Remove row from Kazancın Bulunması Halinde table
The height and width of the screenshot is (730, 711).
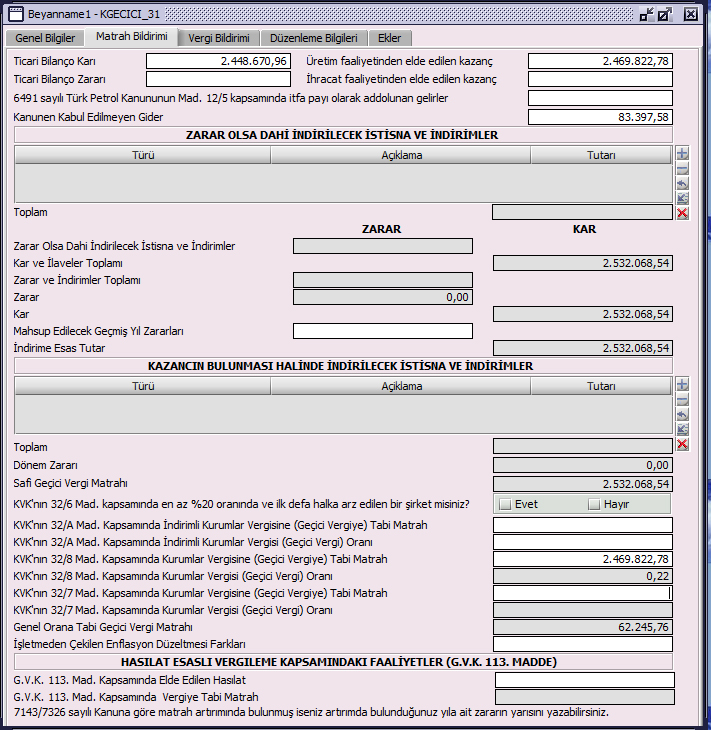[x=682, y=399]
